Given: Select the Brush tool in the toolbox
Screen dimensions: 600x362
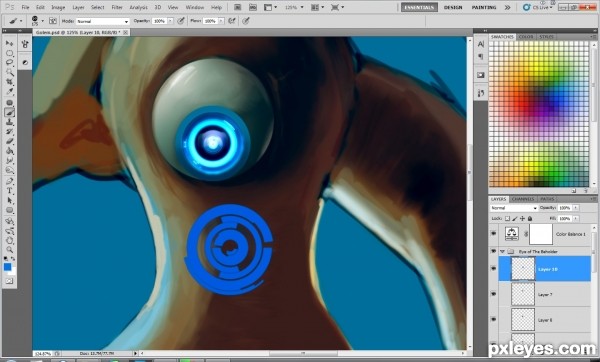Looking at the screenshot, I should [10, 113].
